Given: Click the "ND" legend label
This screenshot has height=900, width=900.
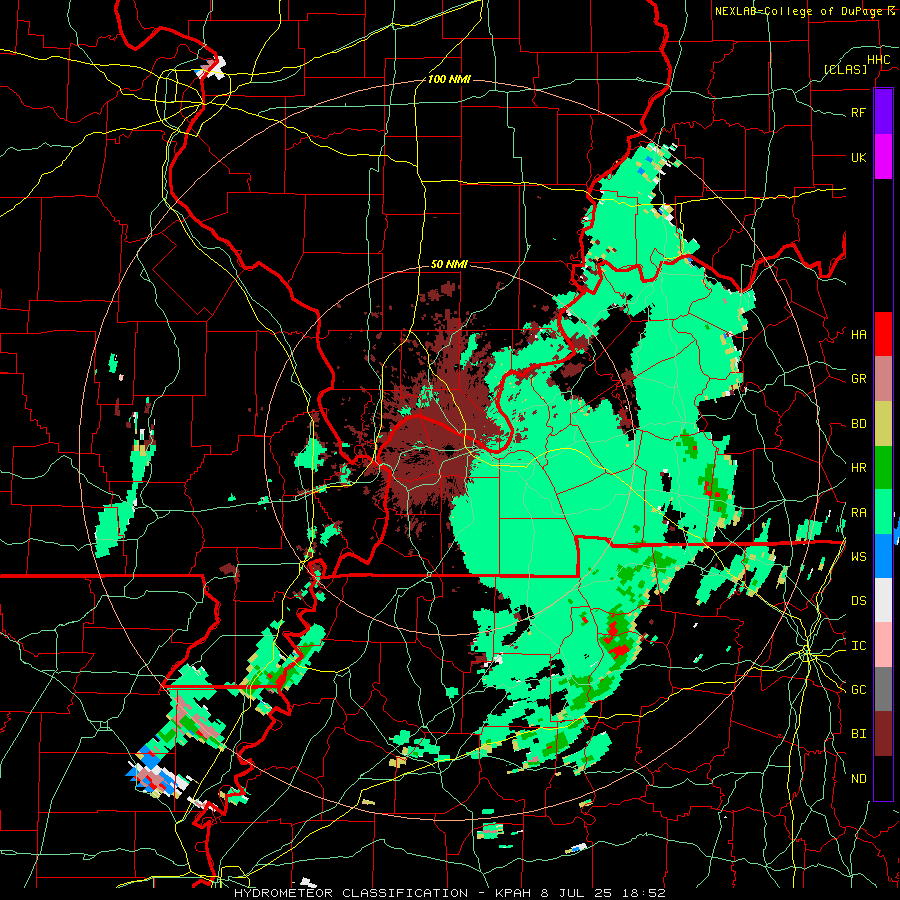Looking at the screenshot, I should 858,779.
